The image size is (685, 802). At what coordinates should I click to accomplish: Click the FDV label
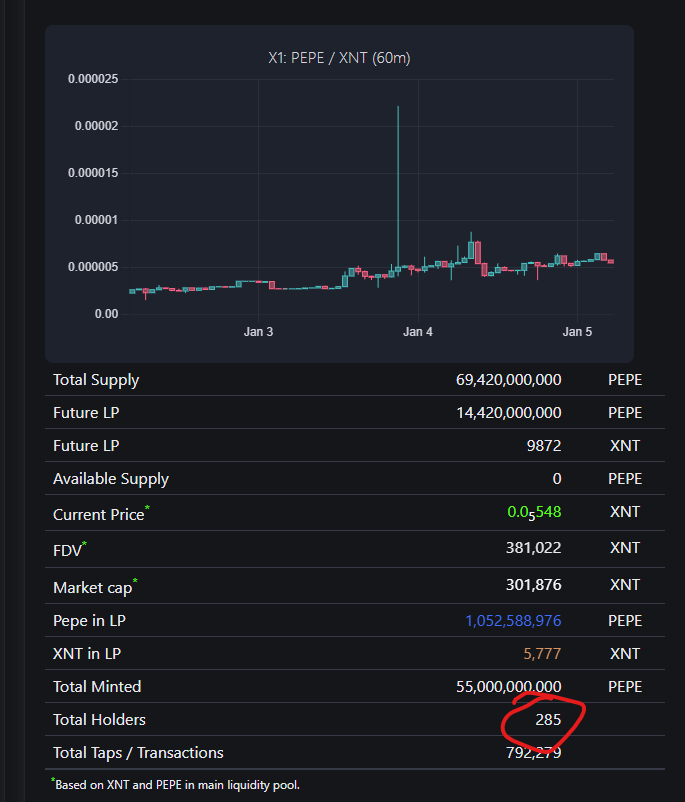tap(70, 550)
